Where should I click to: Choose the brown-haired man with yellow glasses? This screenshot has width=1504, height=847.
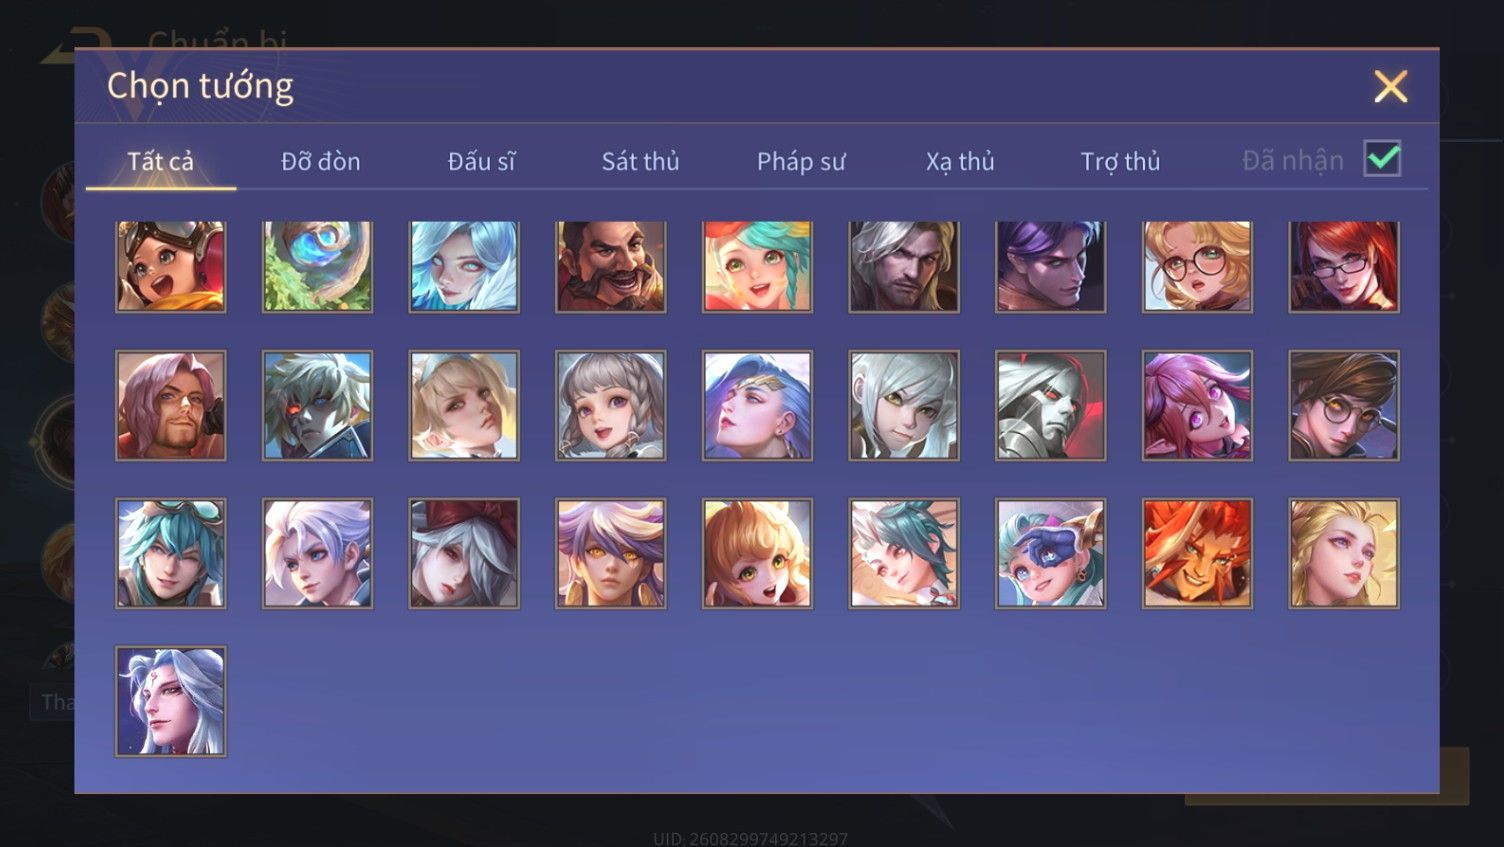click(x=1344, y=405)
